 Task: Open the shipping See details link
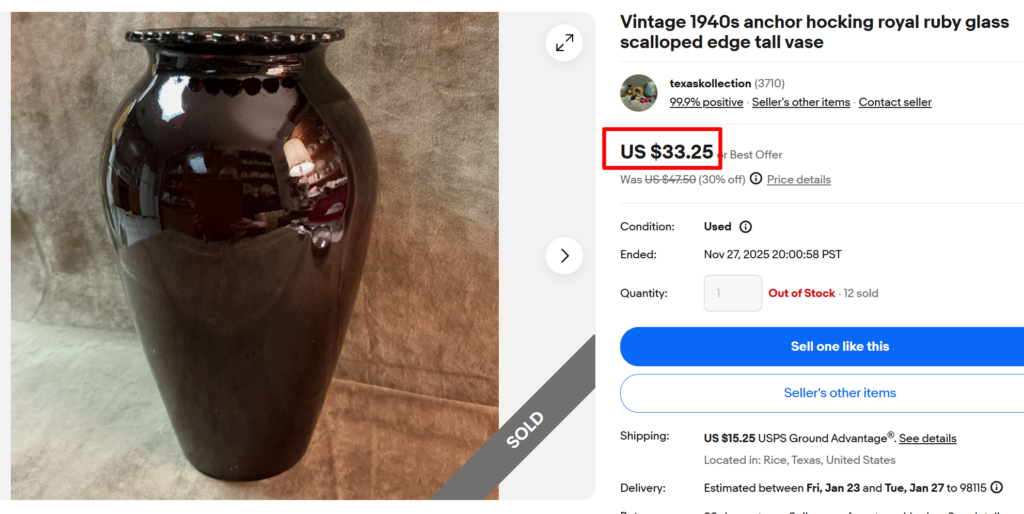pyautogui.click(x=927, y=438)
